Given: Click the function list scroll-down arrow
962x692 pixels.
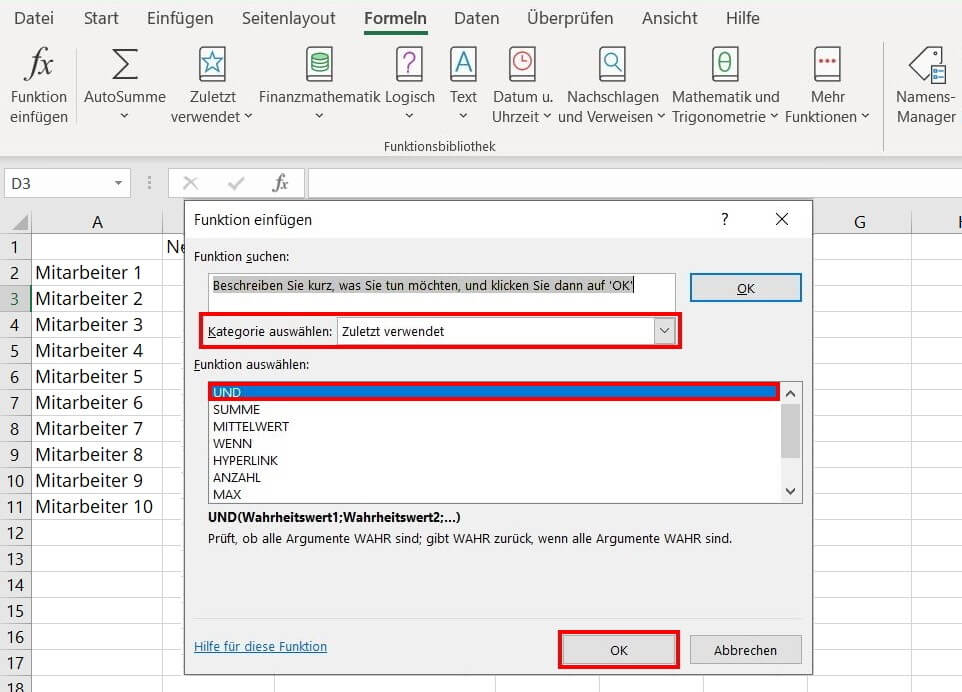Looking at the screenshot, I should coord(790,491).
